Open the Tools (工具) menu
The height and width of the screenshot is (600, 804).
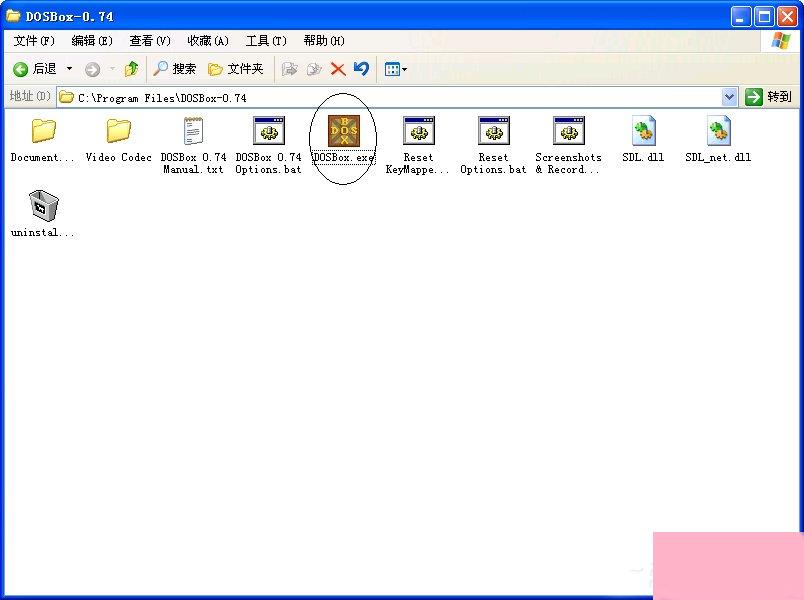266,41
